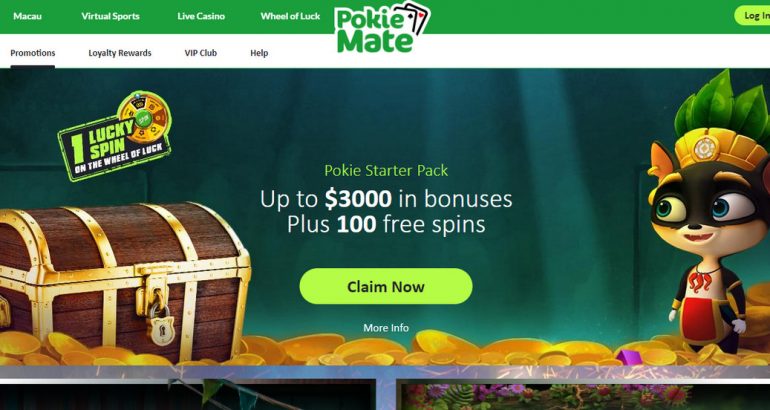Open the Macau menu item
Image resolution: width=770 pixels, height=410 pixels.
(x=28, y=16)
